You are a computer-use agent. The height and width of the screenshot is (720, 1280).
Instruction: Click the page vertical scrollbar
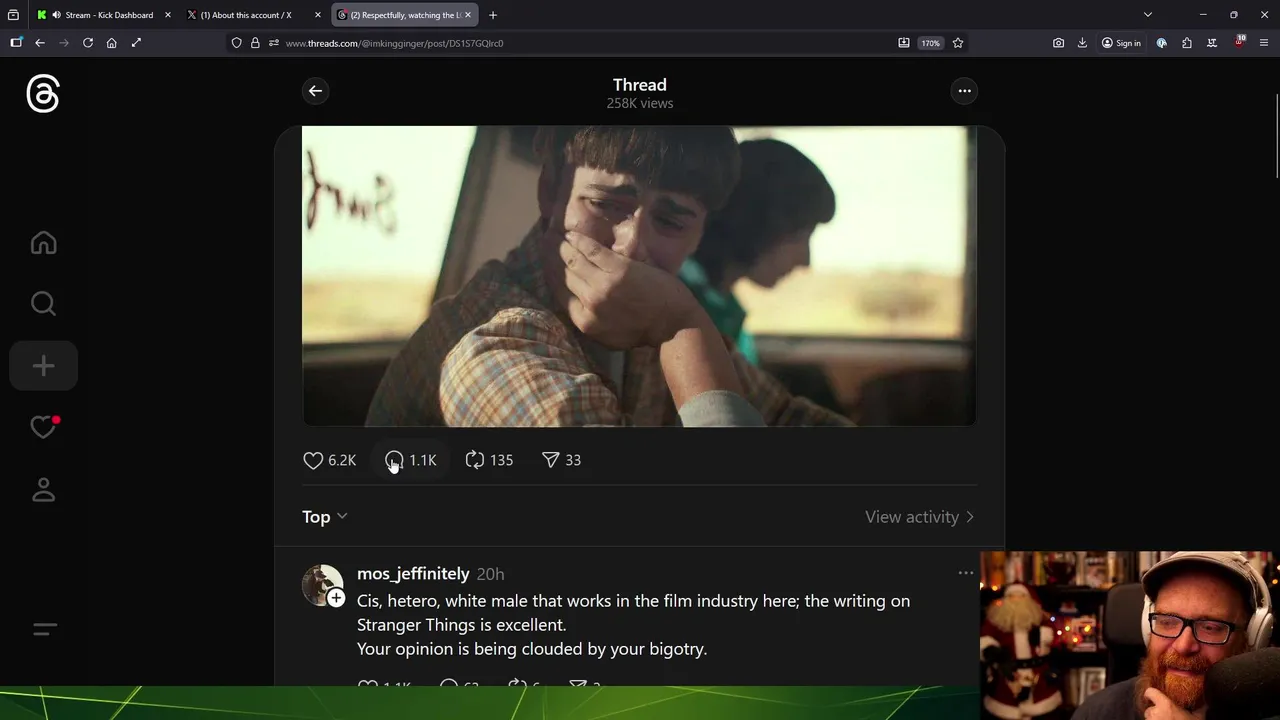(x=1276, y=136)
